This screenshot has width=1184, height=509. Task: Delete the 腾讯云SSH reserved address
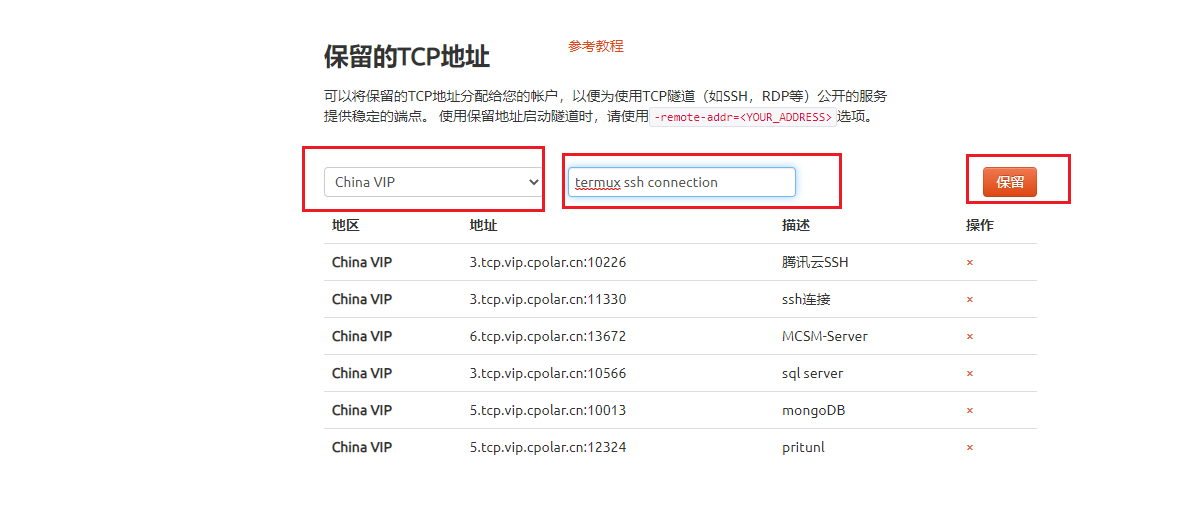[970, 263]
